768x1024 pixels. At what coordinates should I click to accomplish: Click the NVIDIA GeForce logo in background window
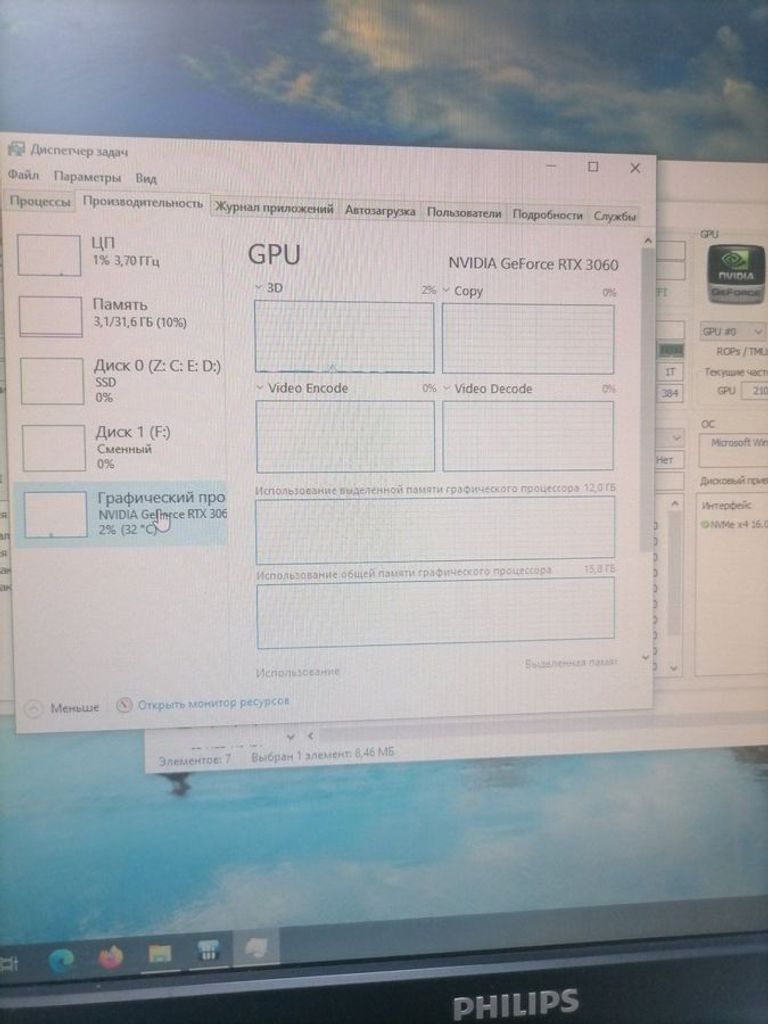tap(736, 274)
